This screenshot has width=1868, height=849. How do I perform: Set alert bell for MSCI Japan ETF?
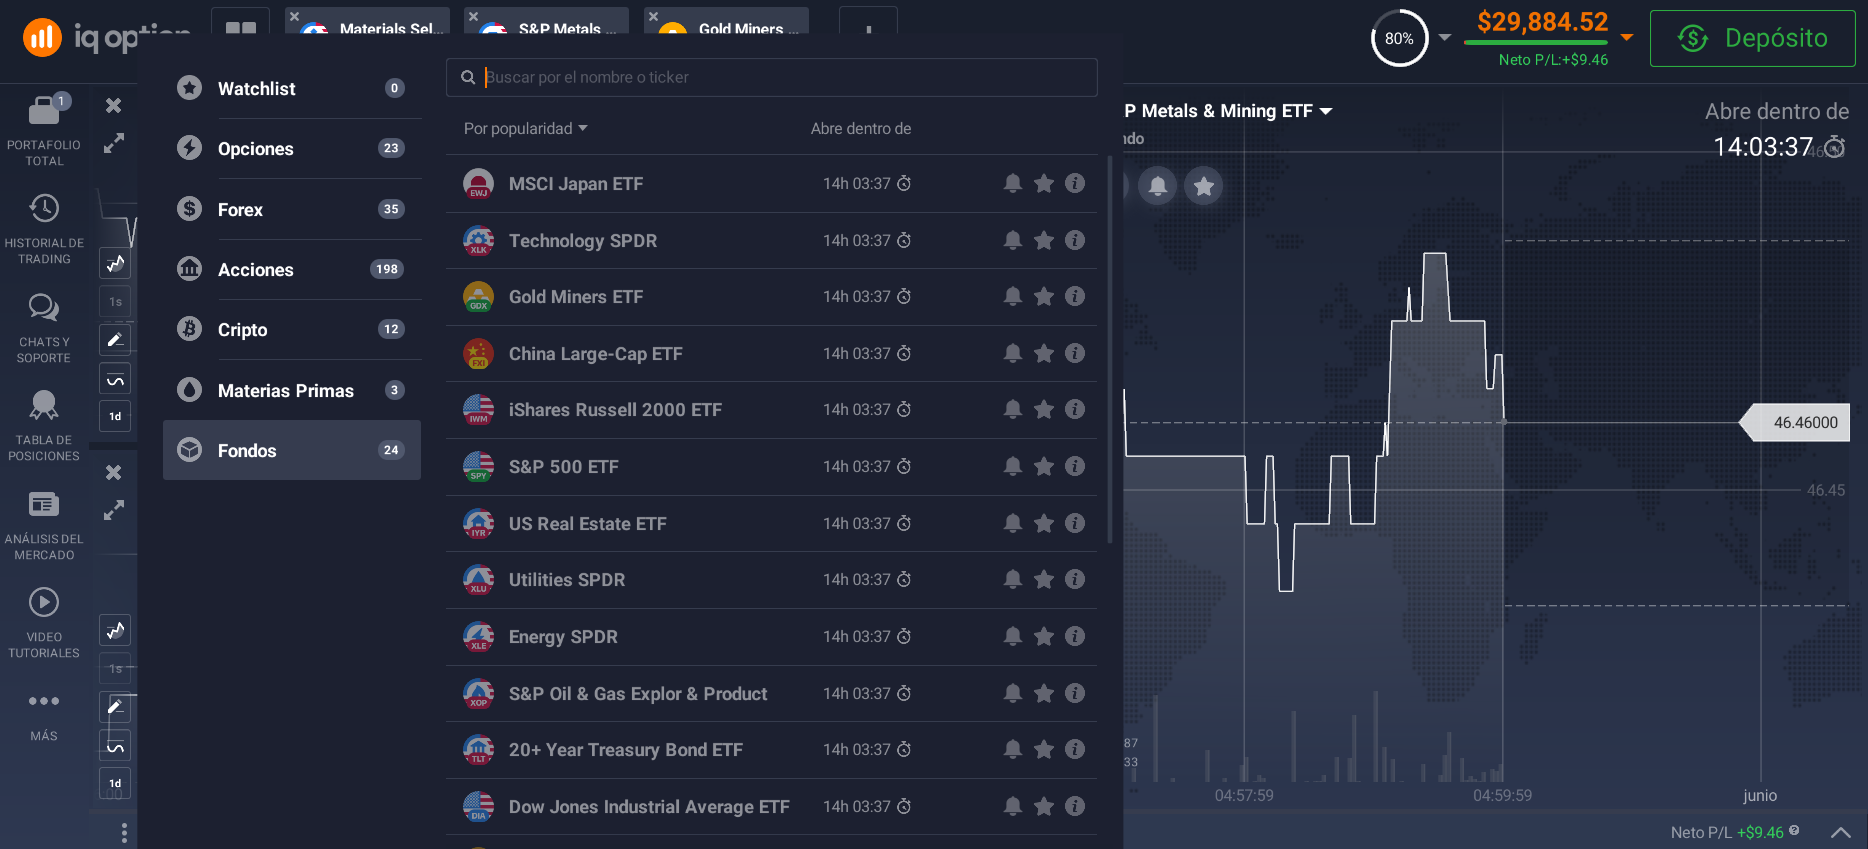click(1013, 183)
